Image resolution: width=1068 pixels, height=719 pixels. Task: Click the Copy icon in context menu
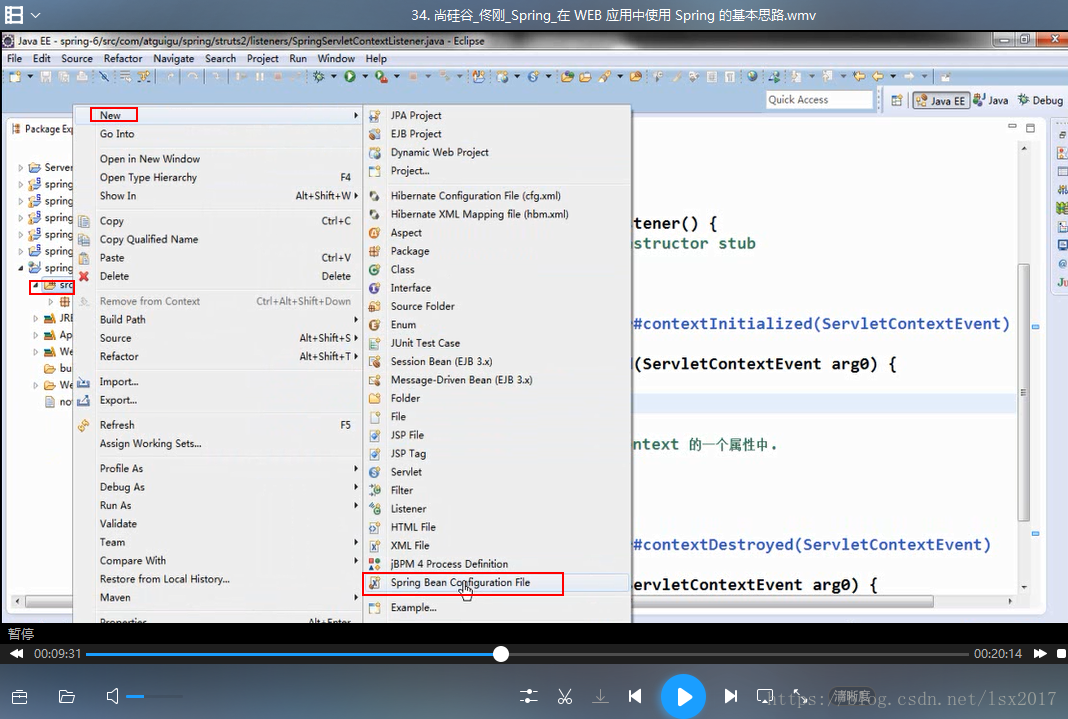(84, 221)
